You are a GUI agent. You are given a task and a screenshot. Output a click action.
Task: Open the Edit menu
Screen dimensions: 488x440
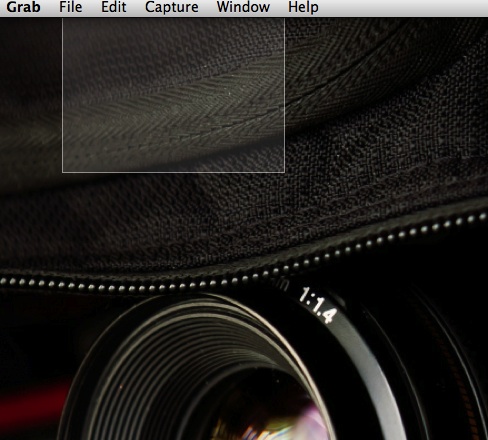pyautogui.click(x=114, y=7)
